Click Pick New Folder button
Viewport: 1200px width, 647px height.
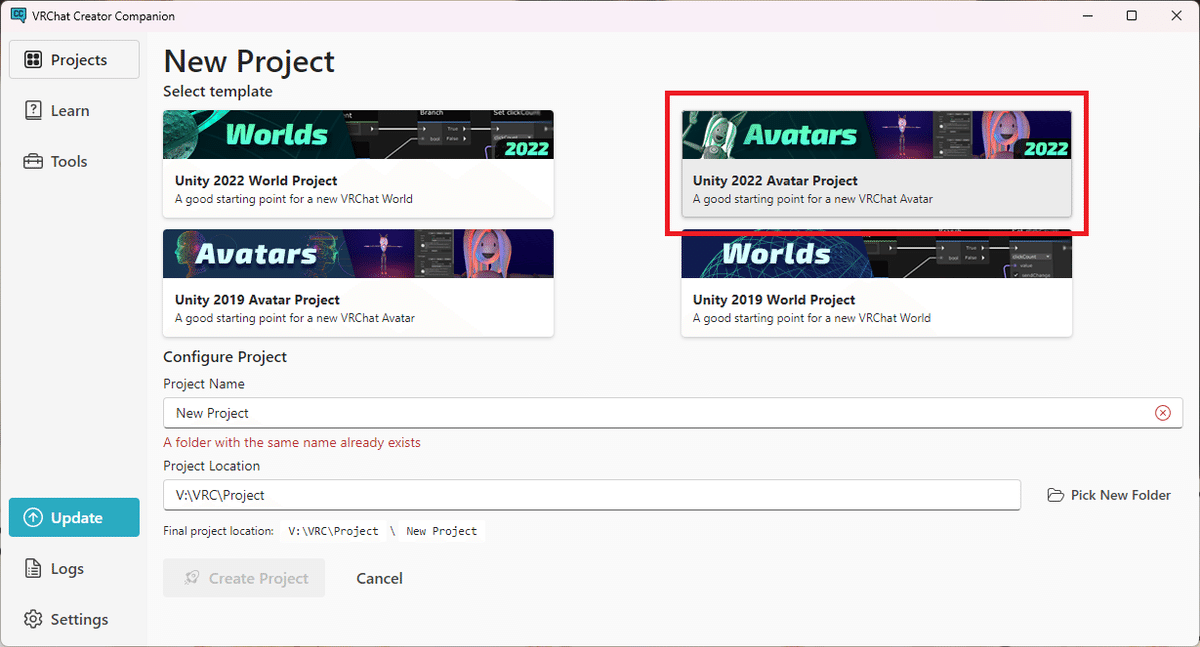(1109, 495)
